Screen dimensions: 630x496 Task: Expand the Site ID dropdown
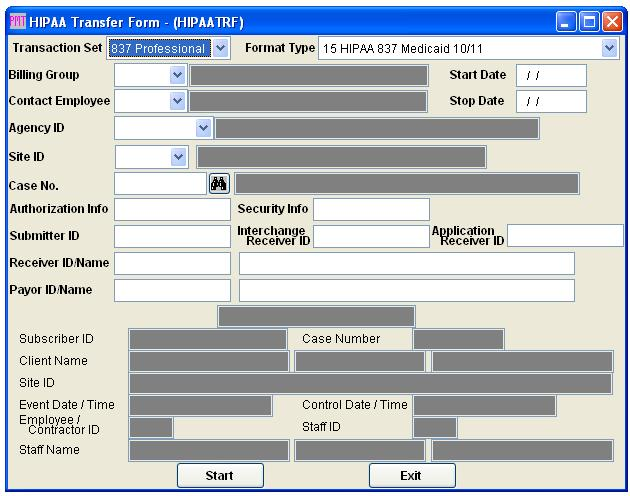pos(178,157)
